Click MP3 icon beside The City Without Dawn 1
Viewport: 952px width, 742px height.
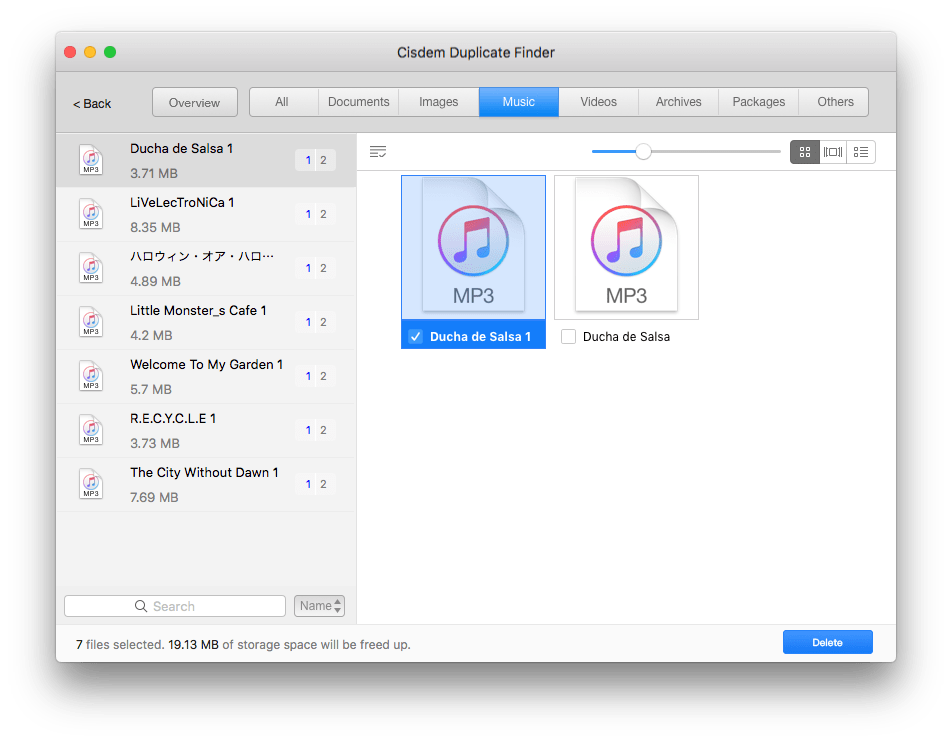pos(91,484)
